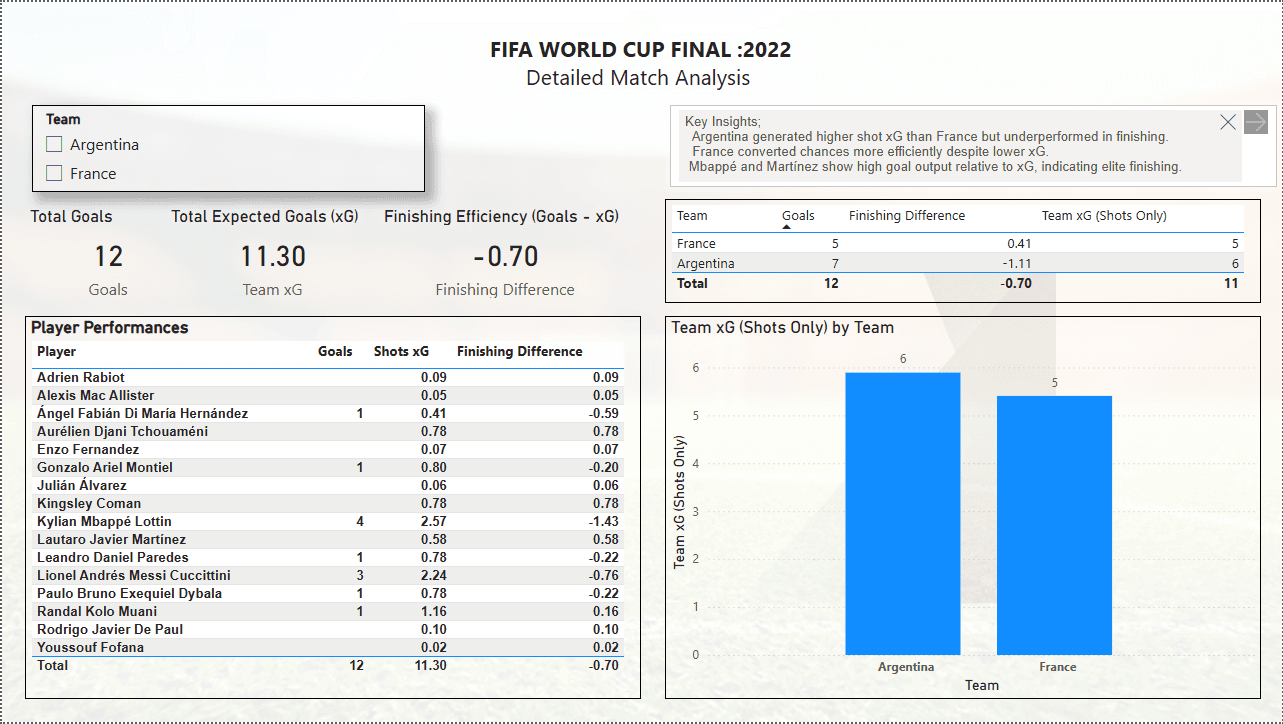This screenshot has width=1283, height=724.
Task: Close the Key Insights text box
Action: coord(1228,122)
